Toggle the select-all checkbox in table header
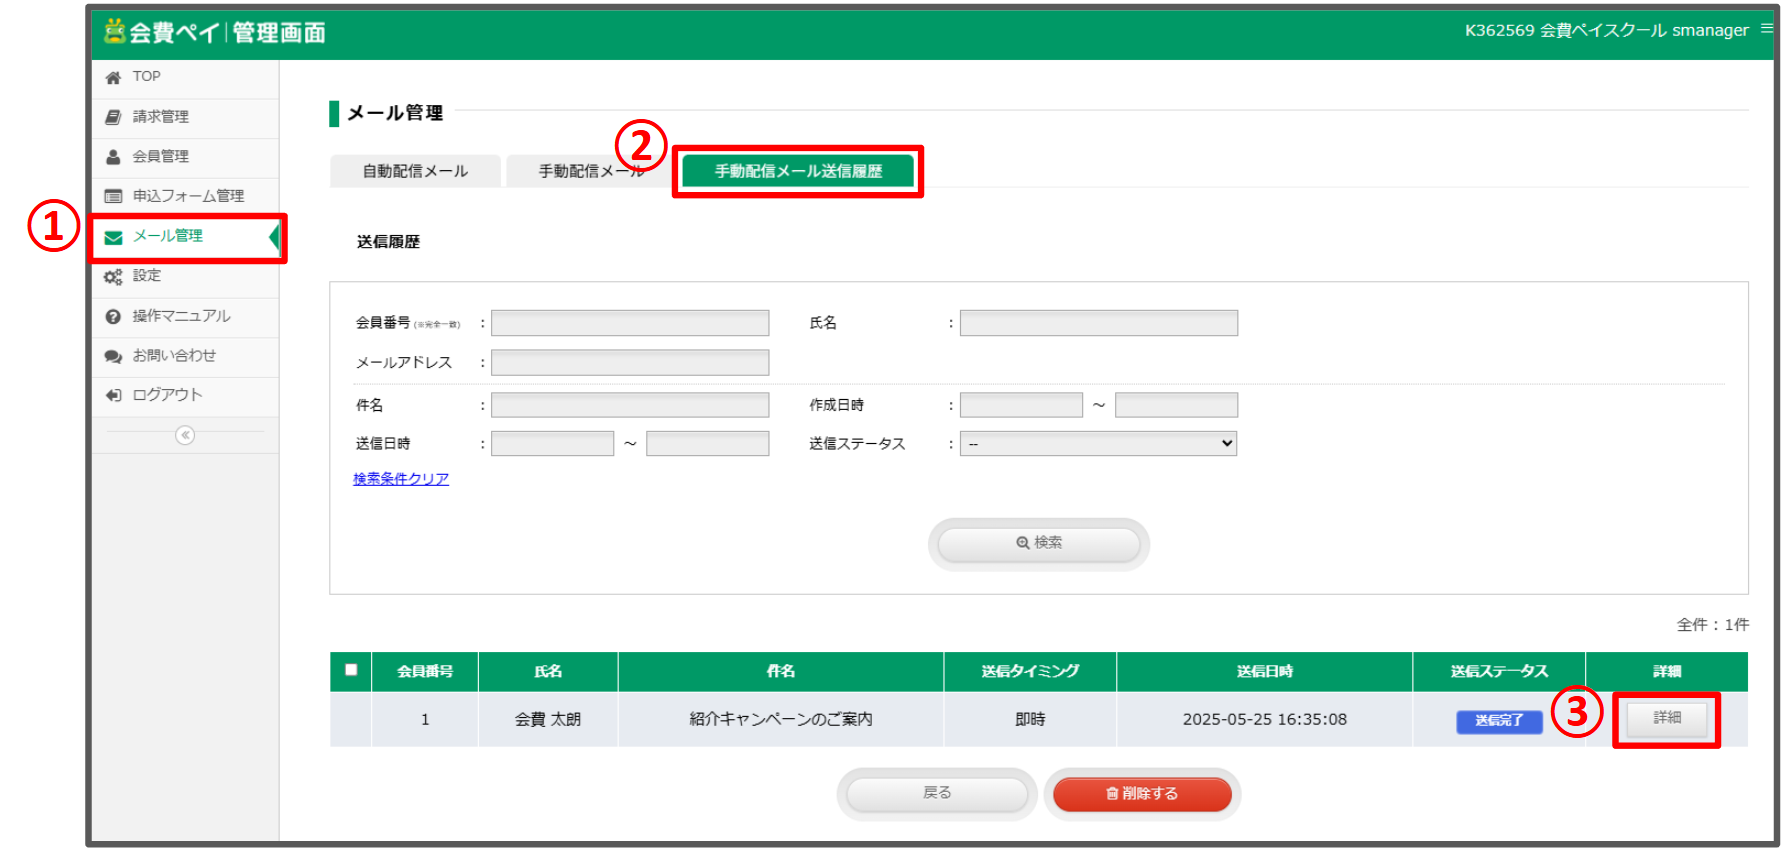Viewport: 1783px width, 854px height. click(351, 670)
